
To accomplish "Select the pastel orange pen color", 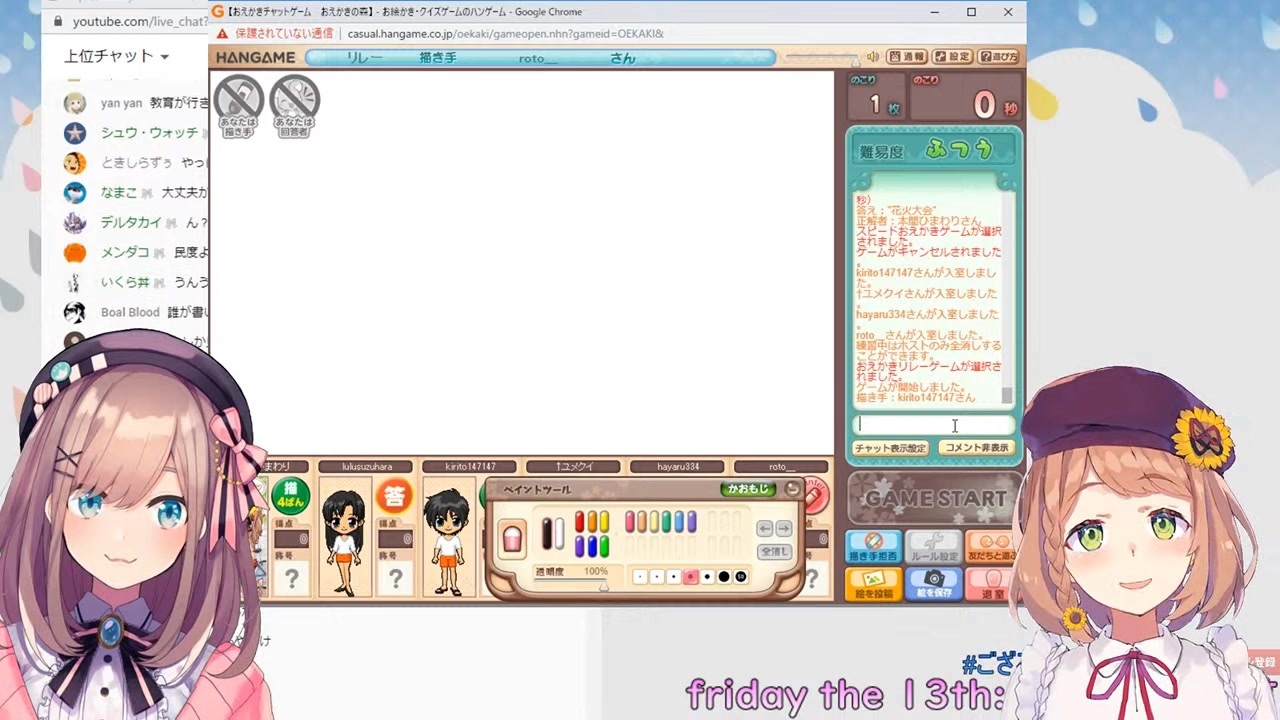I will 642,522.
